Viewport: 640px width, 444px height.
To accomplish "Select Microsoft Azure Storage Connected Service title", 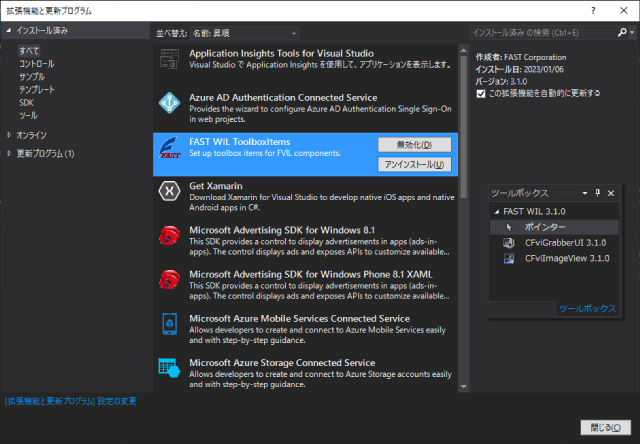I will pyautogui.click(x=282, y=363).
